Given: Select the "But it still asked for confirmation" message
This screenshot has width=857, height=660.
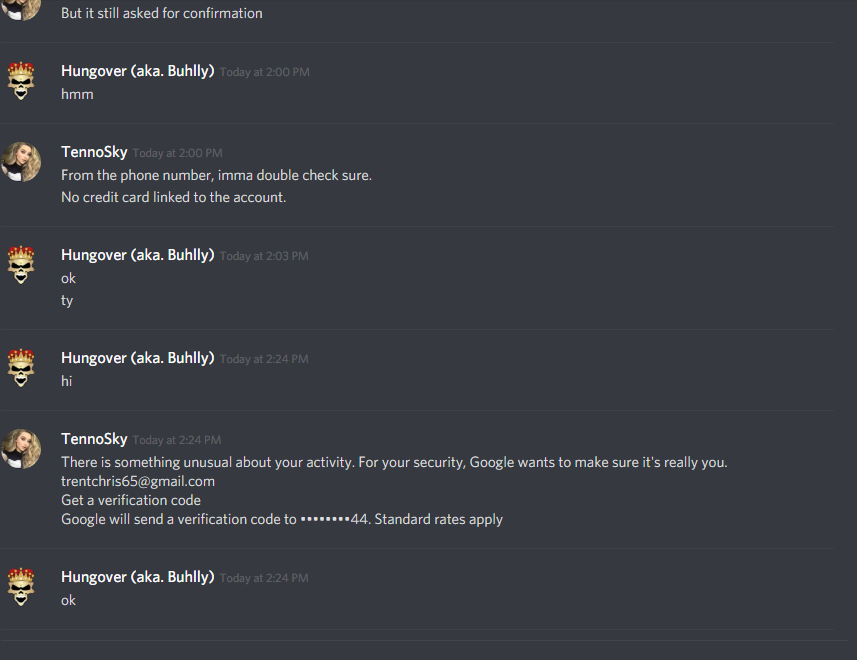Looking at the screenshot, I should coord(162,13).
